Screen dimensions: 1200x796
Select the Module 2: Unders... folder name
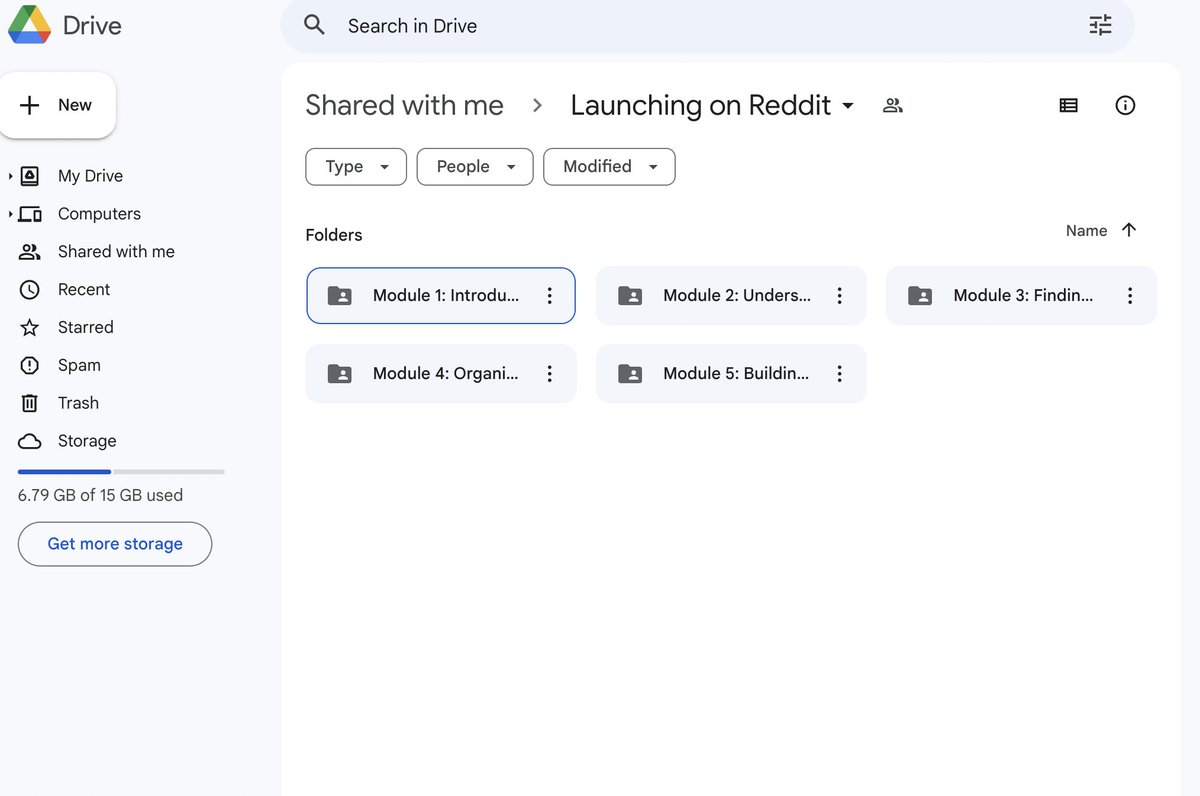point(737,295)
